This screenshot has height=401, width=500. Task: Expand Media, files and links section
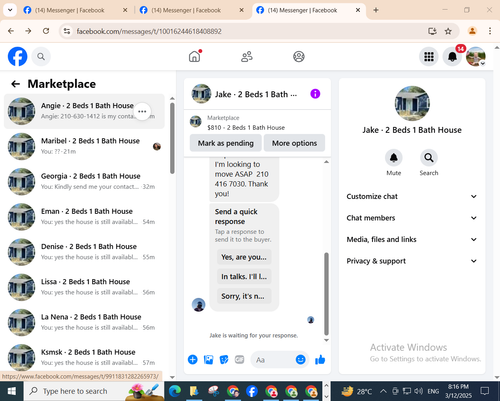(412, 239)
